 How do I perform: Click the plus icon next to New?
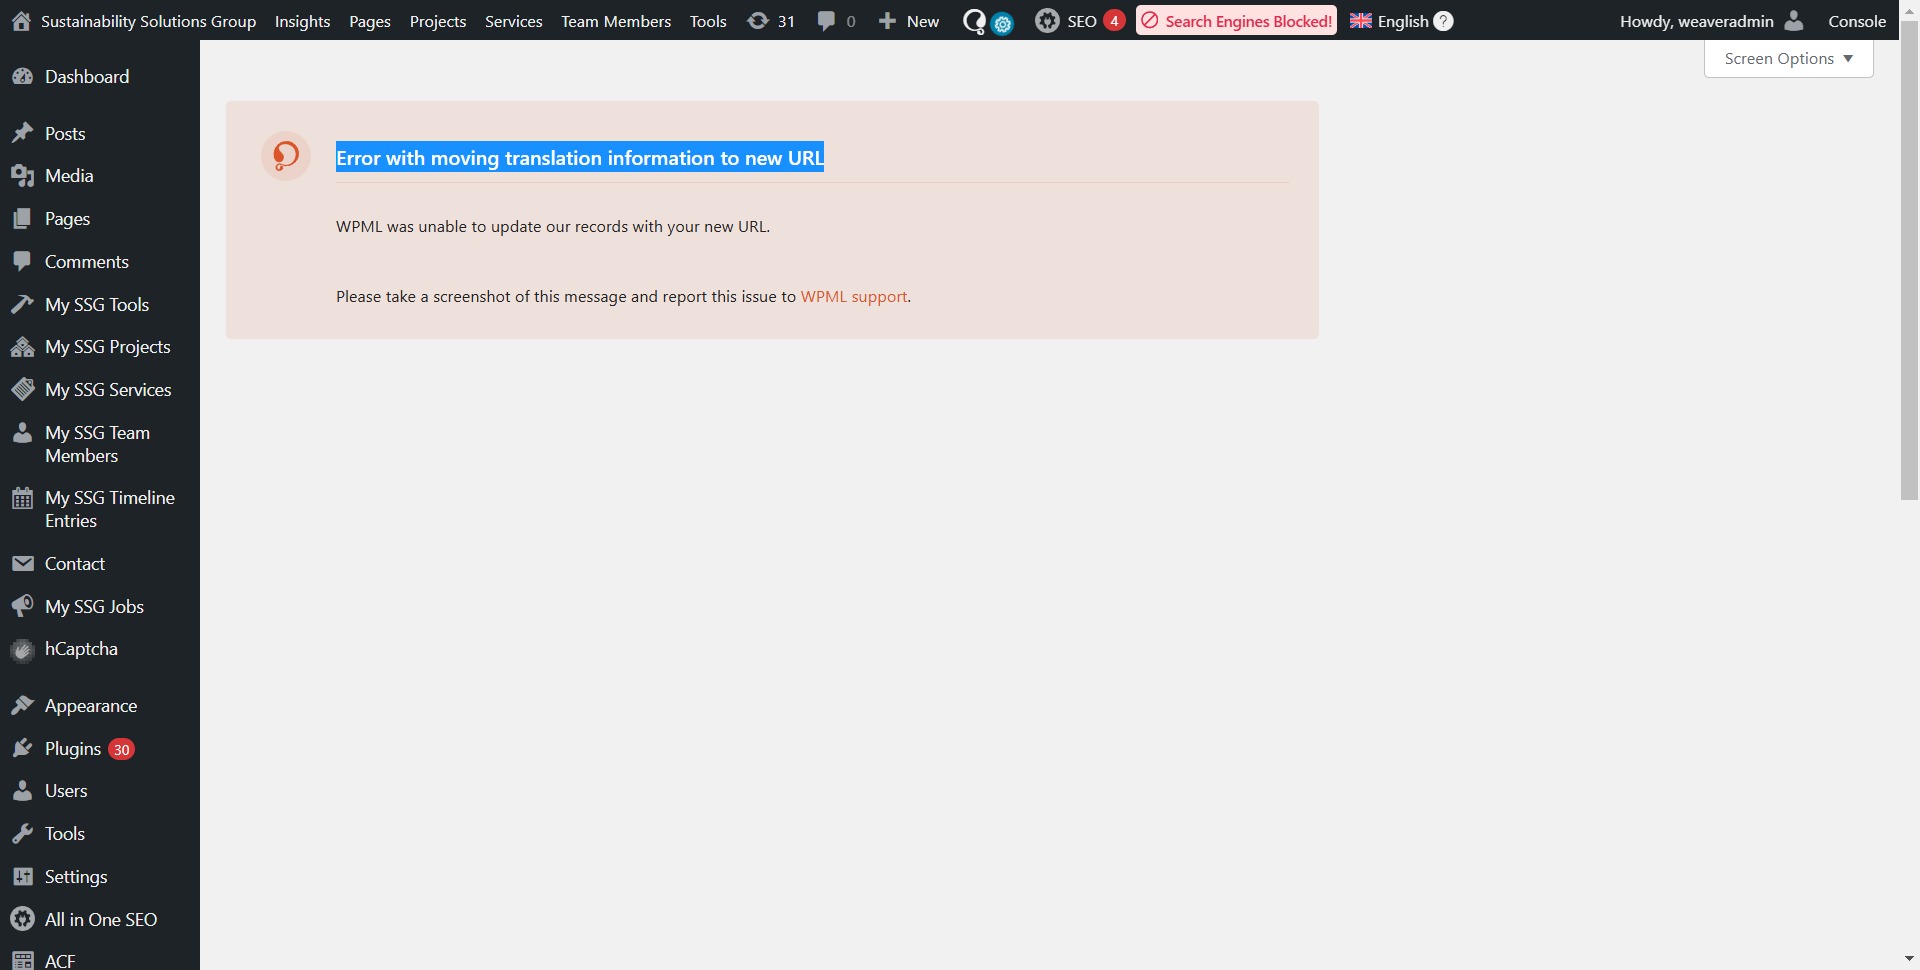[x=887, y=21]
